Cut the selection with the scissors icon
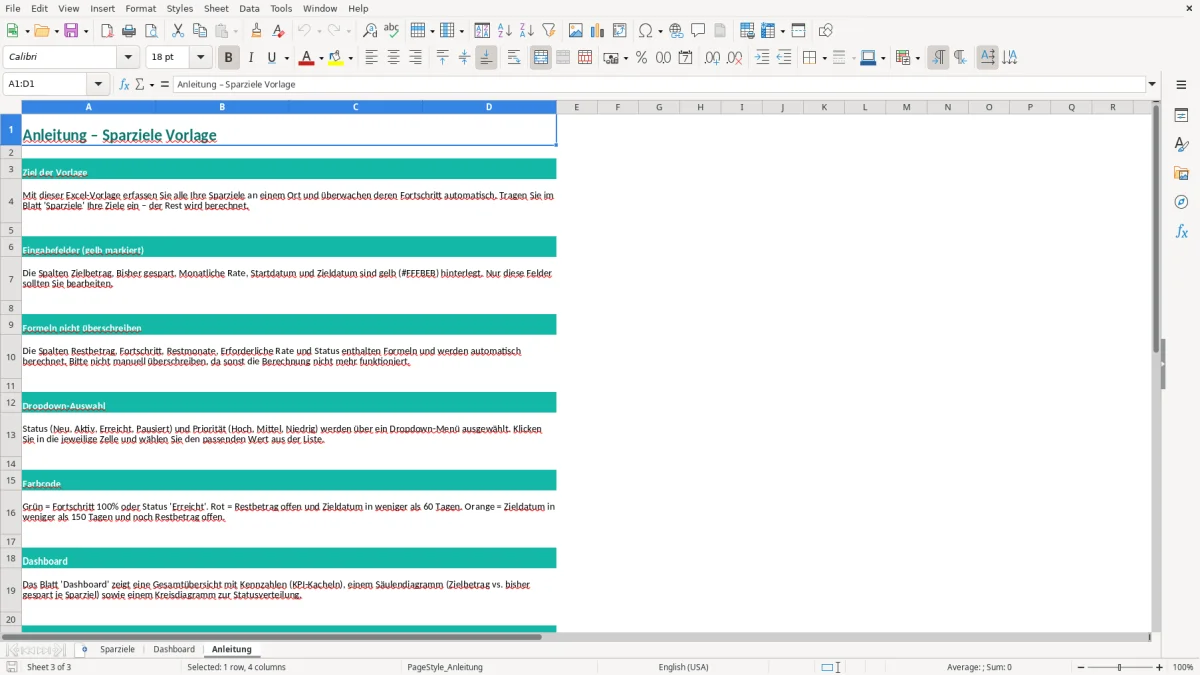 point(178,31)
